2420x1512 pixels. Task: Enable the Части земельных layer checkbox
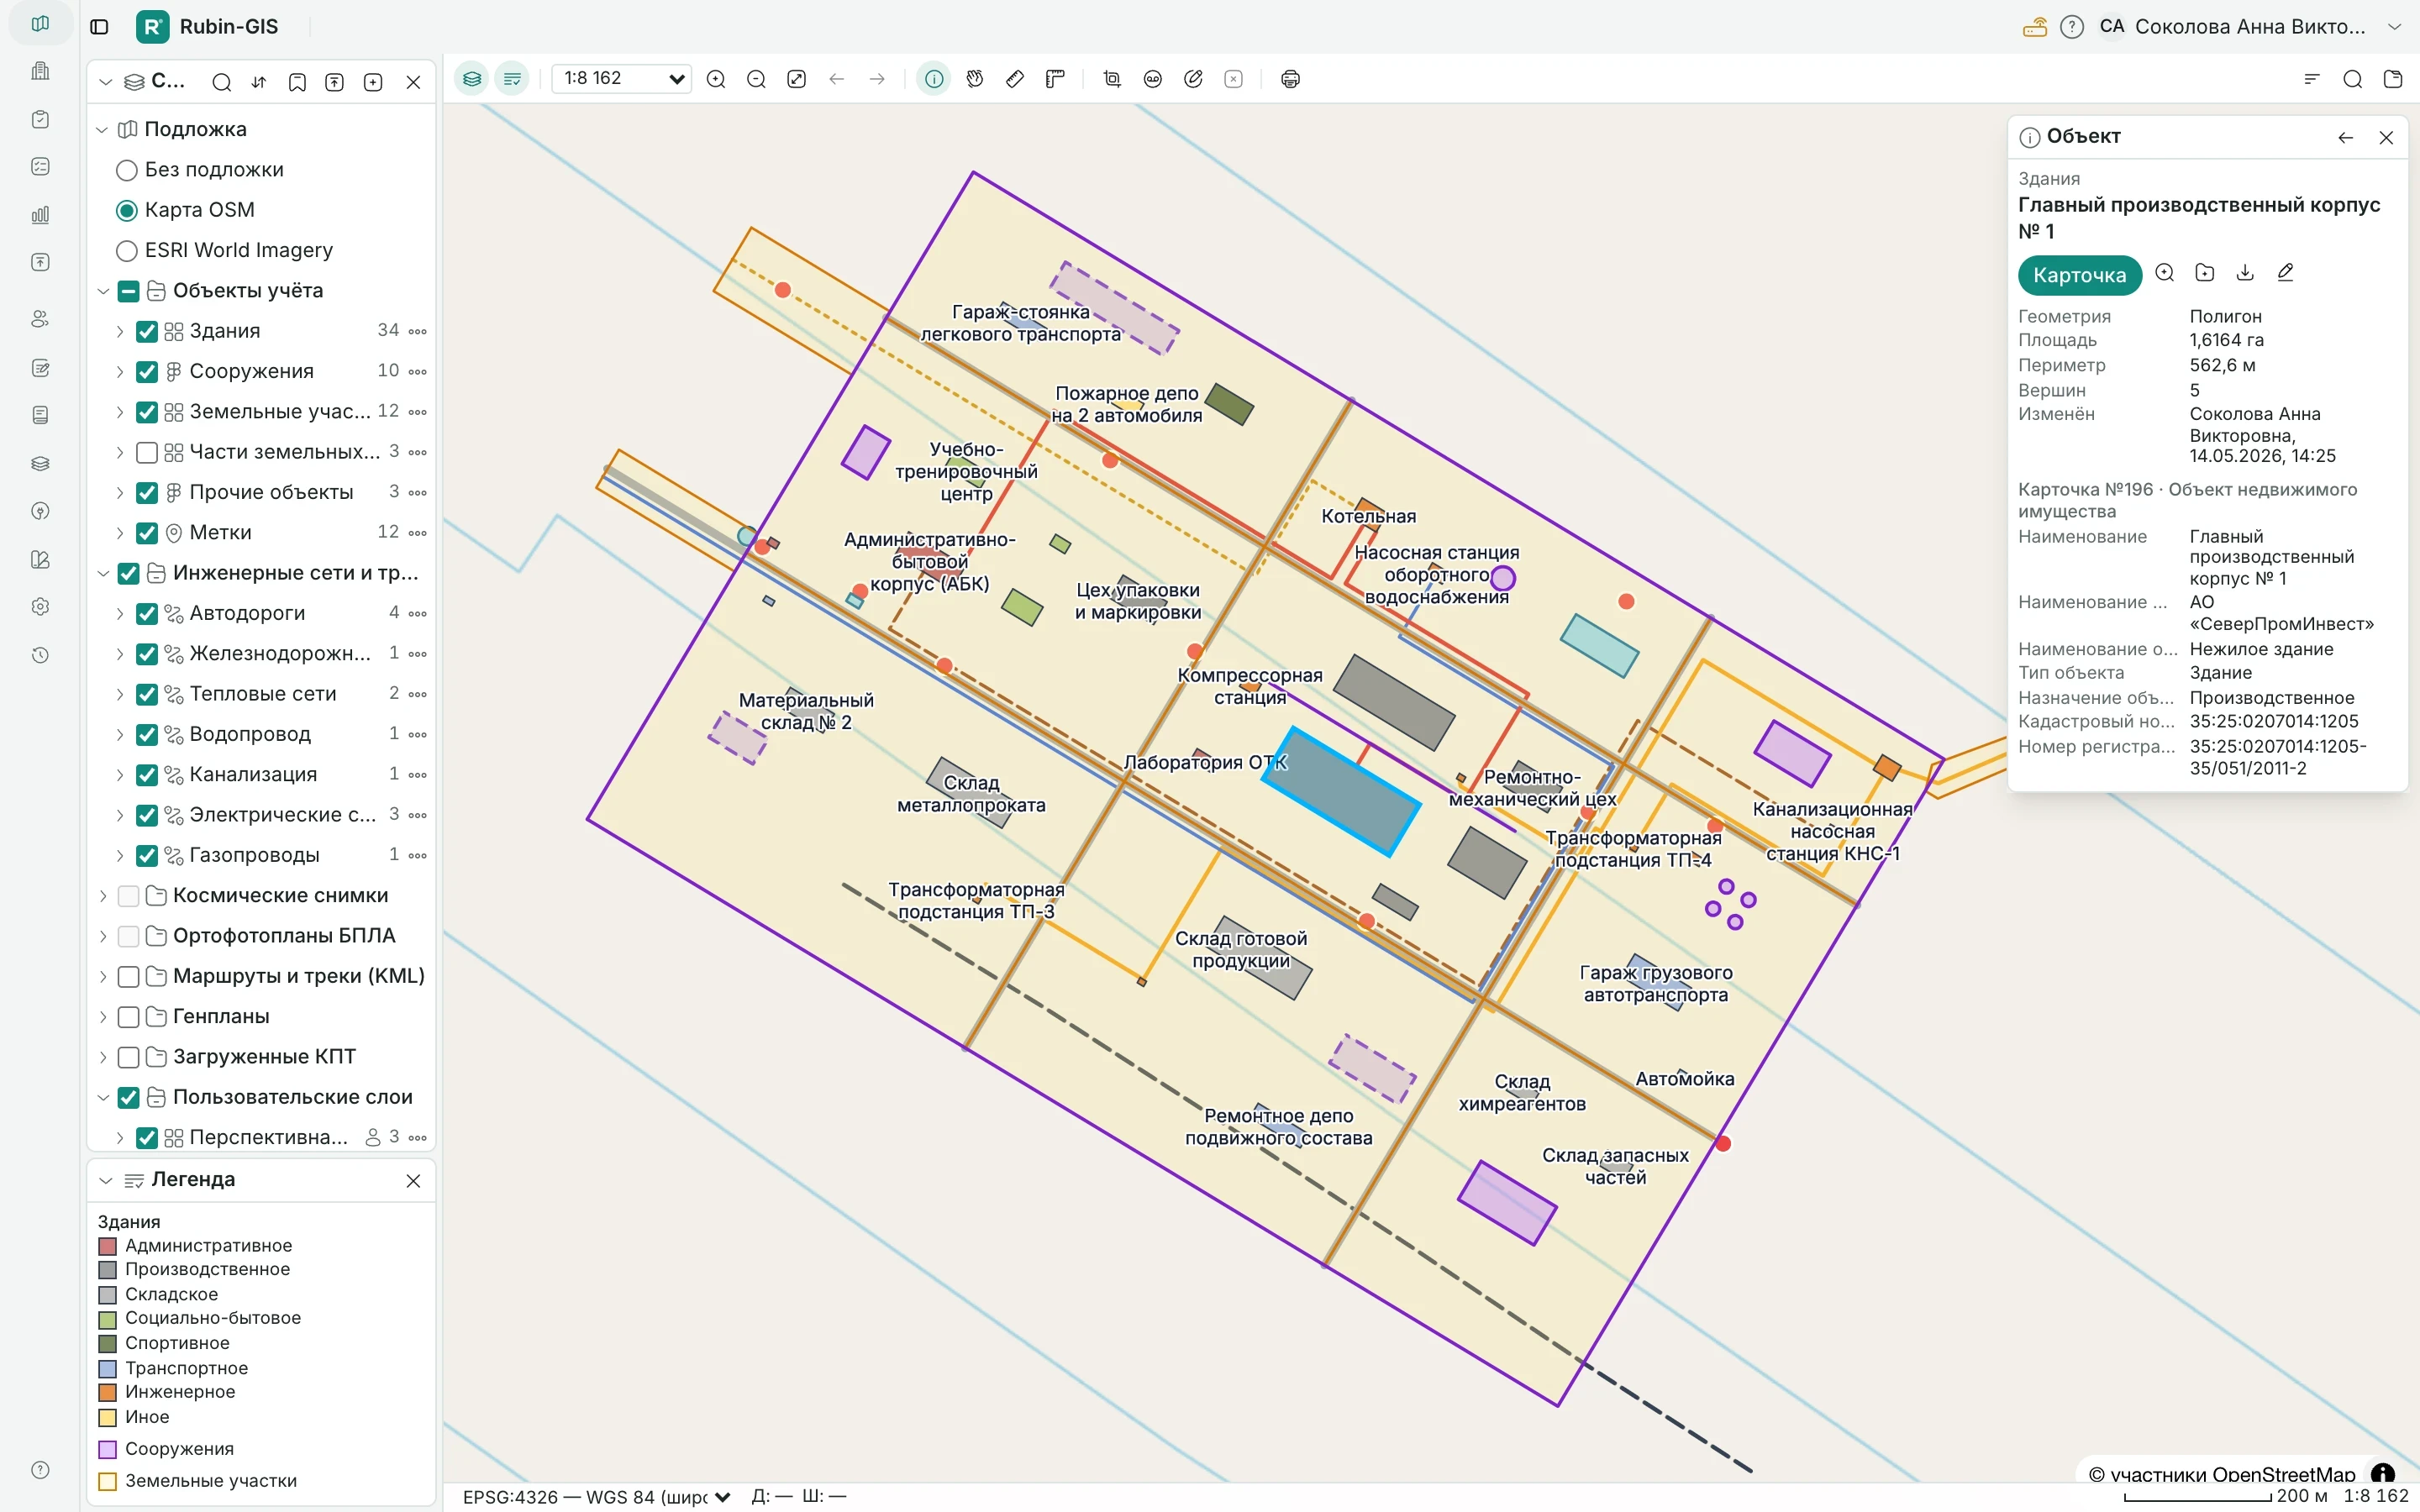pos(147,452)
